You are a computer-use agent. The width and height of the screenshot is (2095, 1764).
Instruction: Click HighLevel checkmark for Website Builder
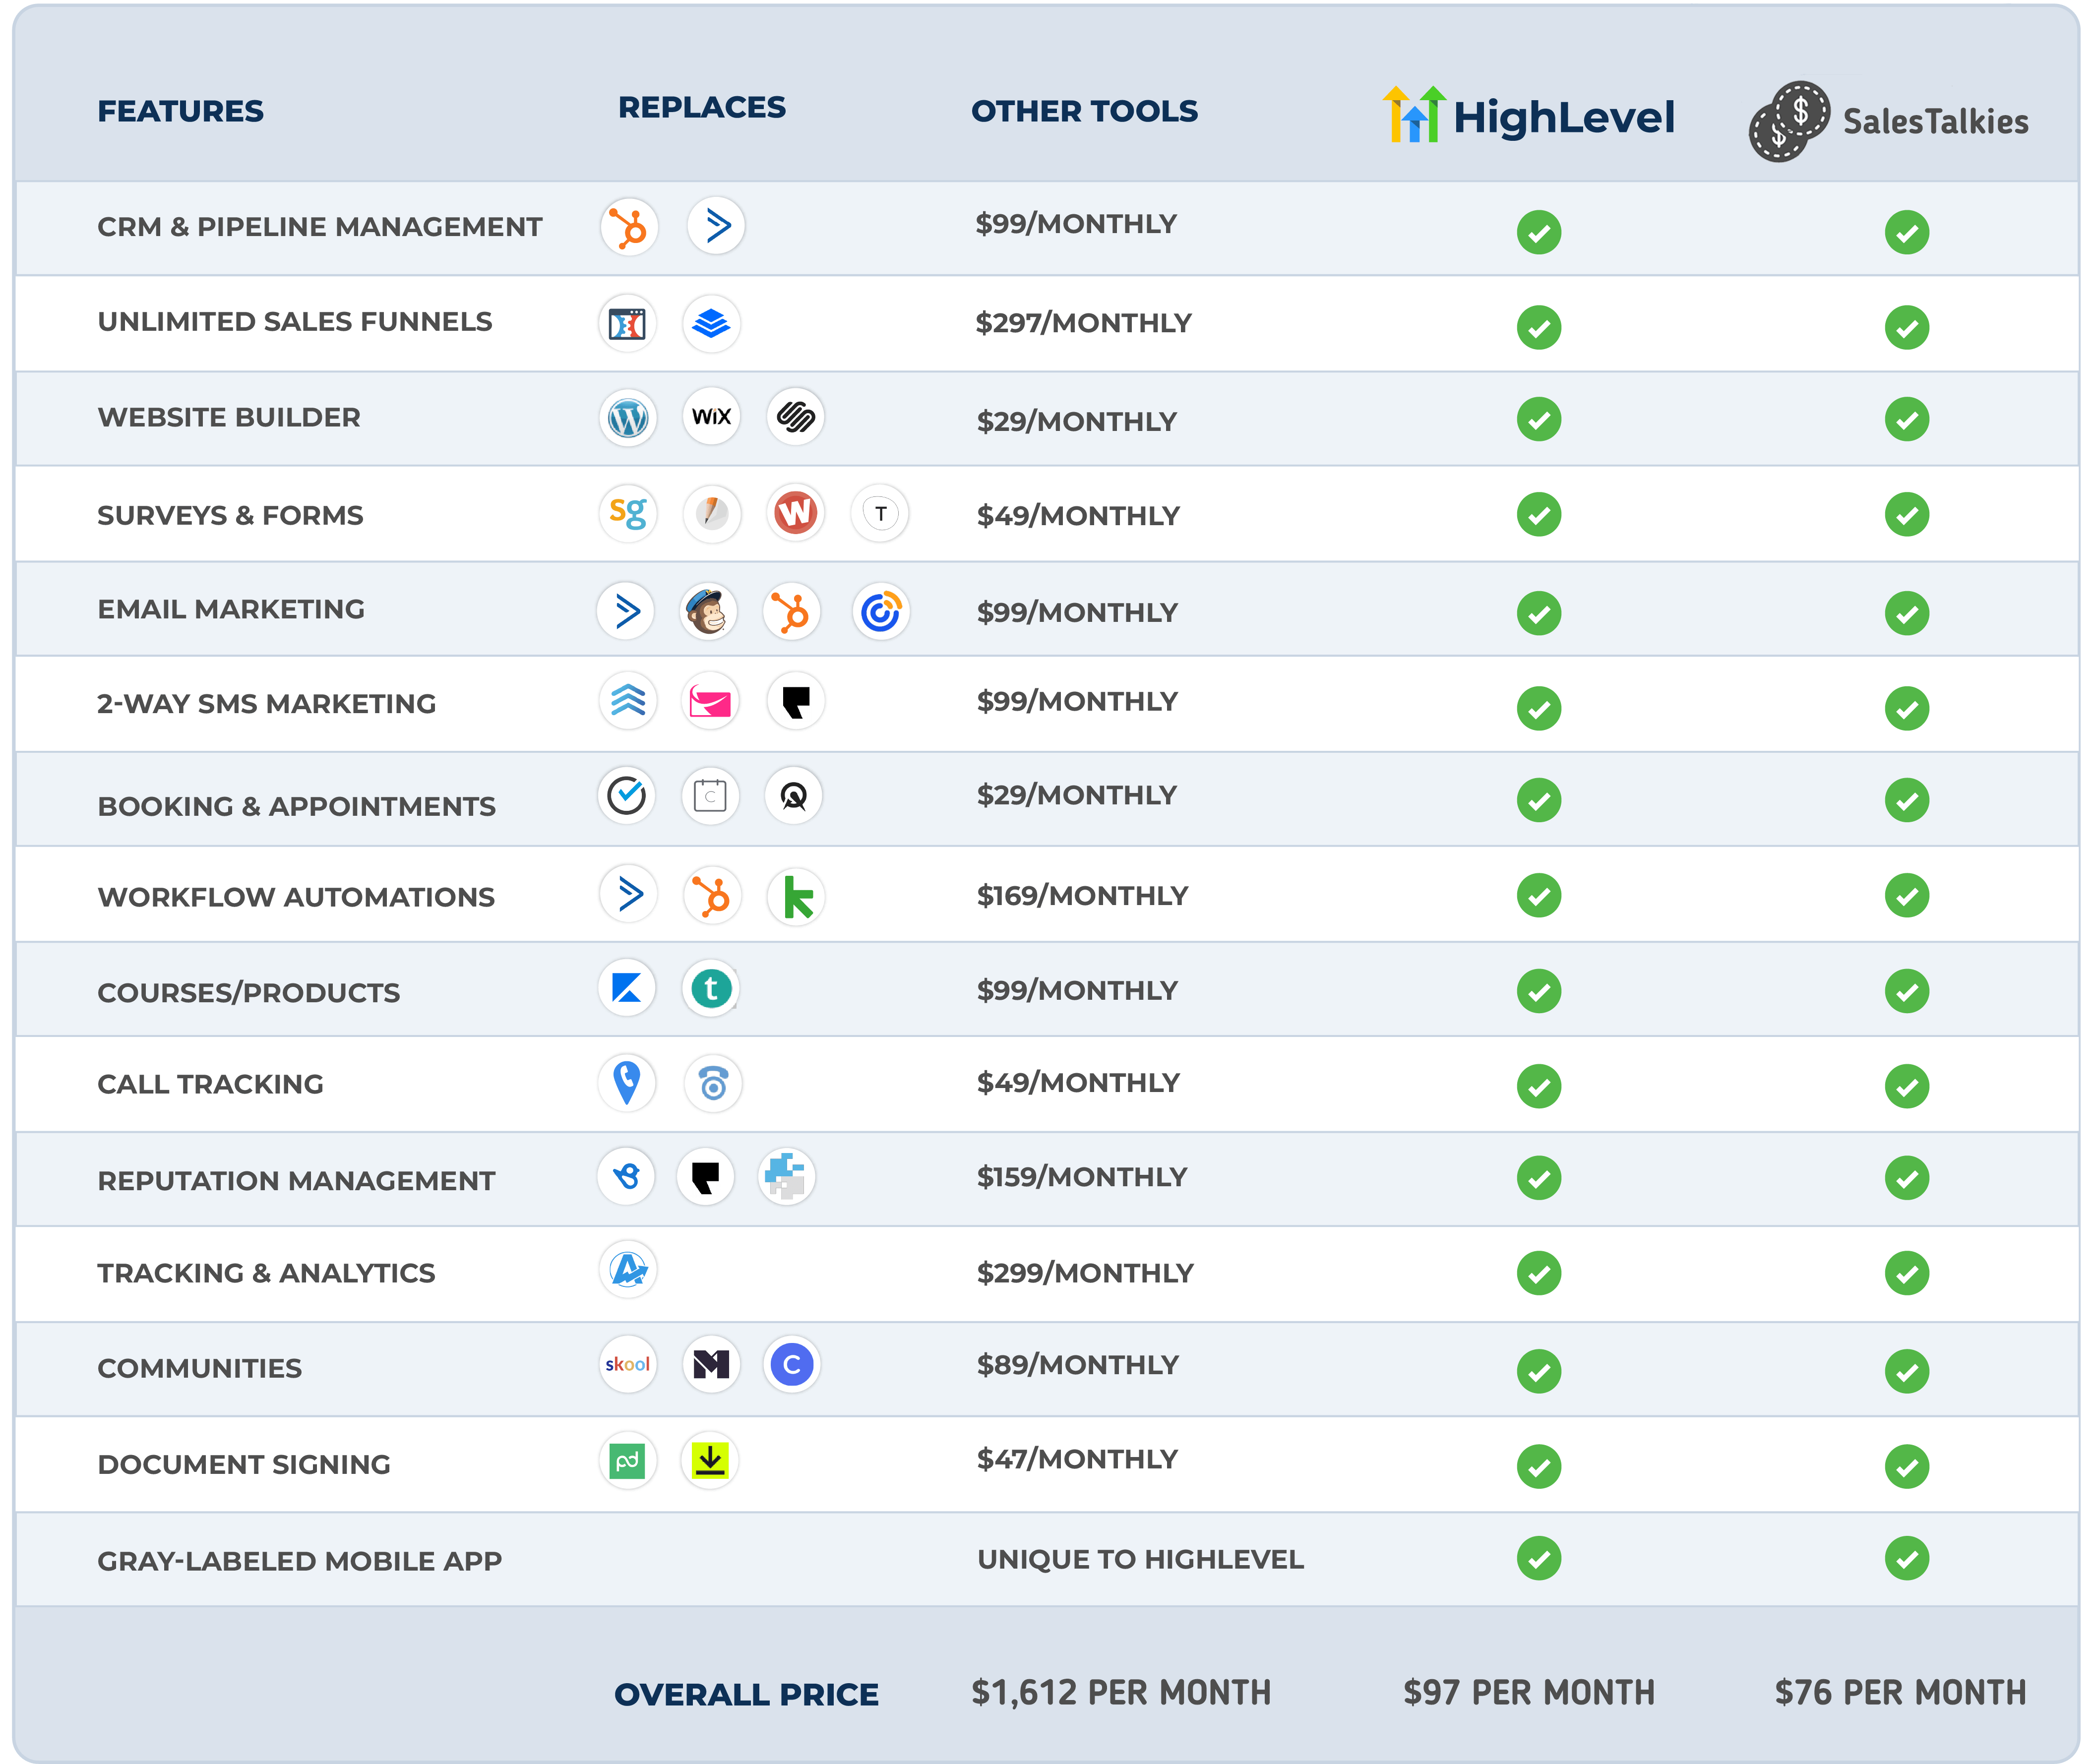point(1539,419)
